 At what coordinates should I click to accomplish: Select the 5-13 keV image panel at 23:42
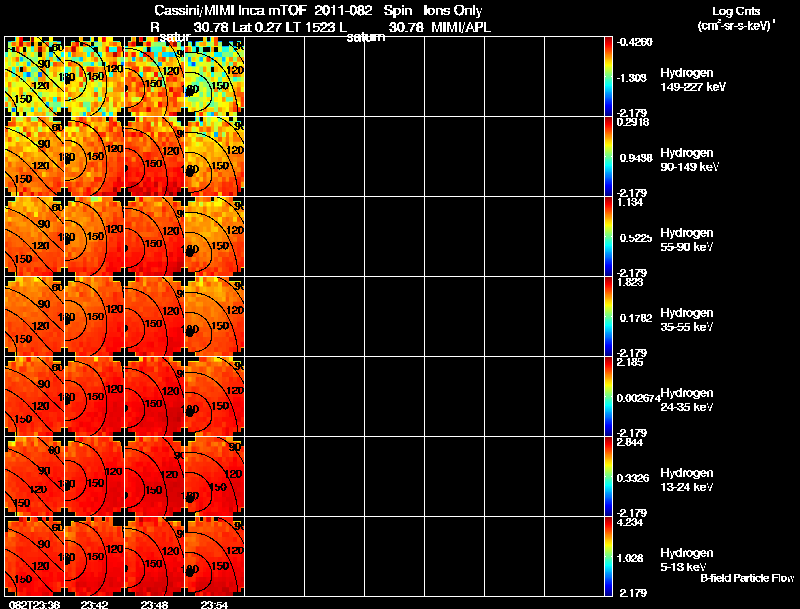point(94,556)
